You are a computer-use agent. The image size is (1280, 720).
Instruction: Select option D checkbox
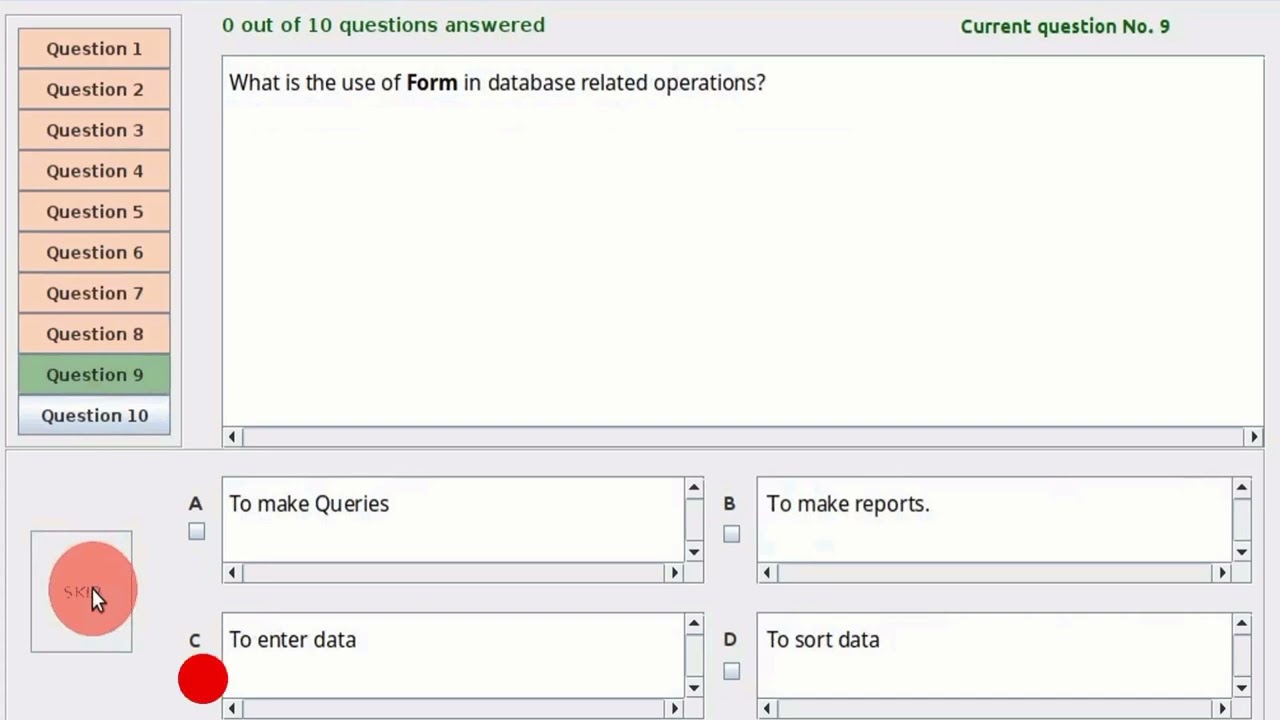pyautogui.click(x=732, y=671)
